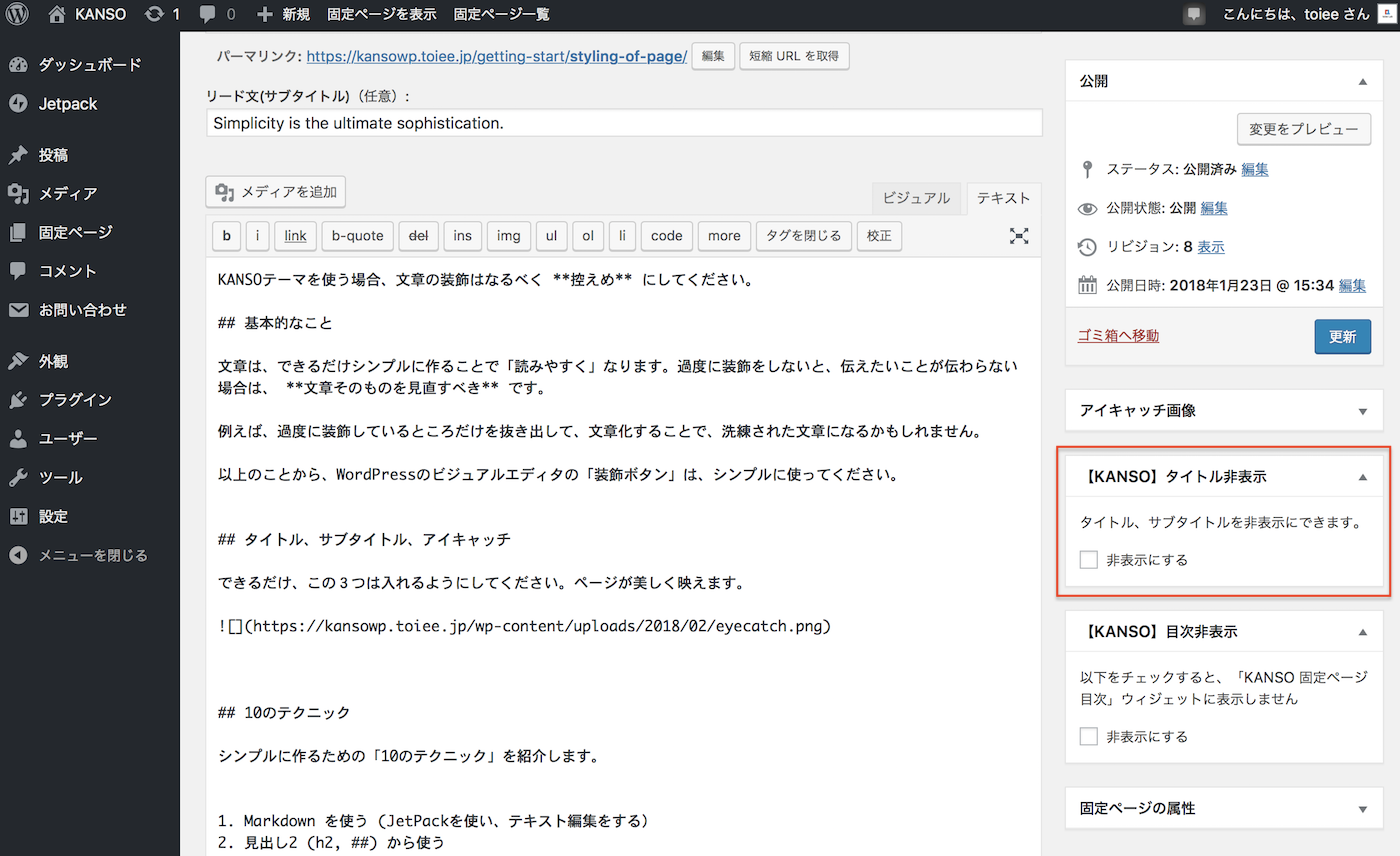
Task: Collapse sidebar with メニューを閉じる
Action: [x=90, y=555]
